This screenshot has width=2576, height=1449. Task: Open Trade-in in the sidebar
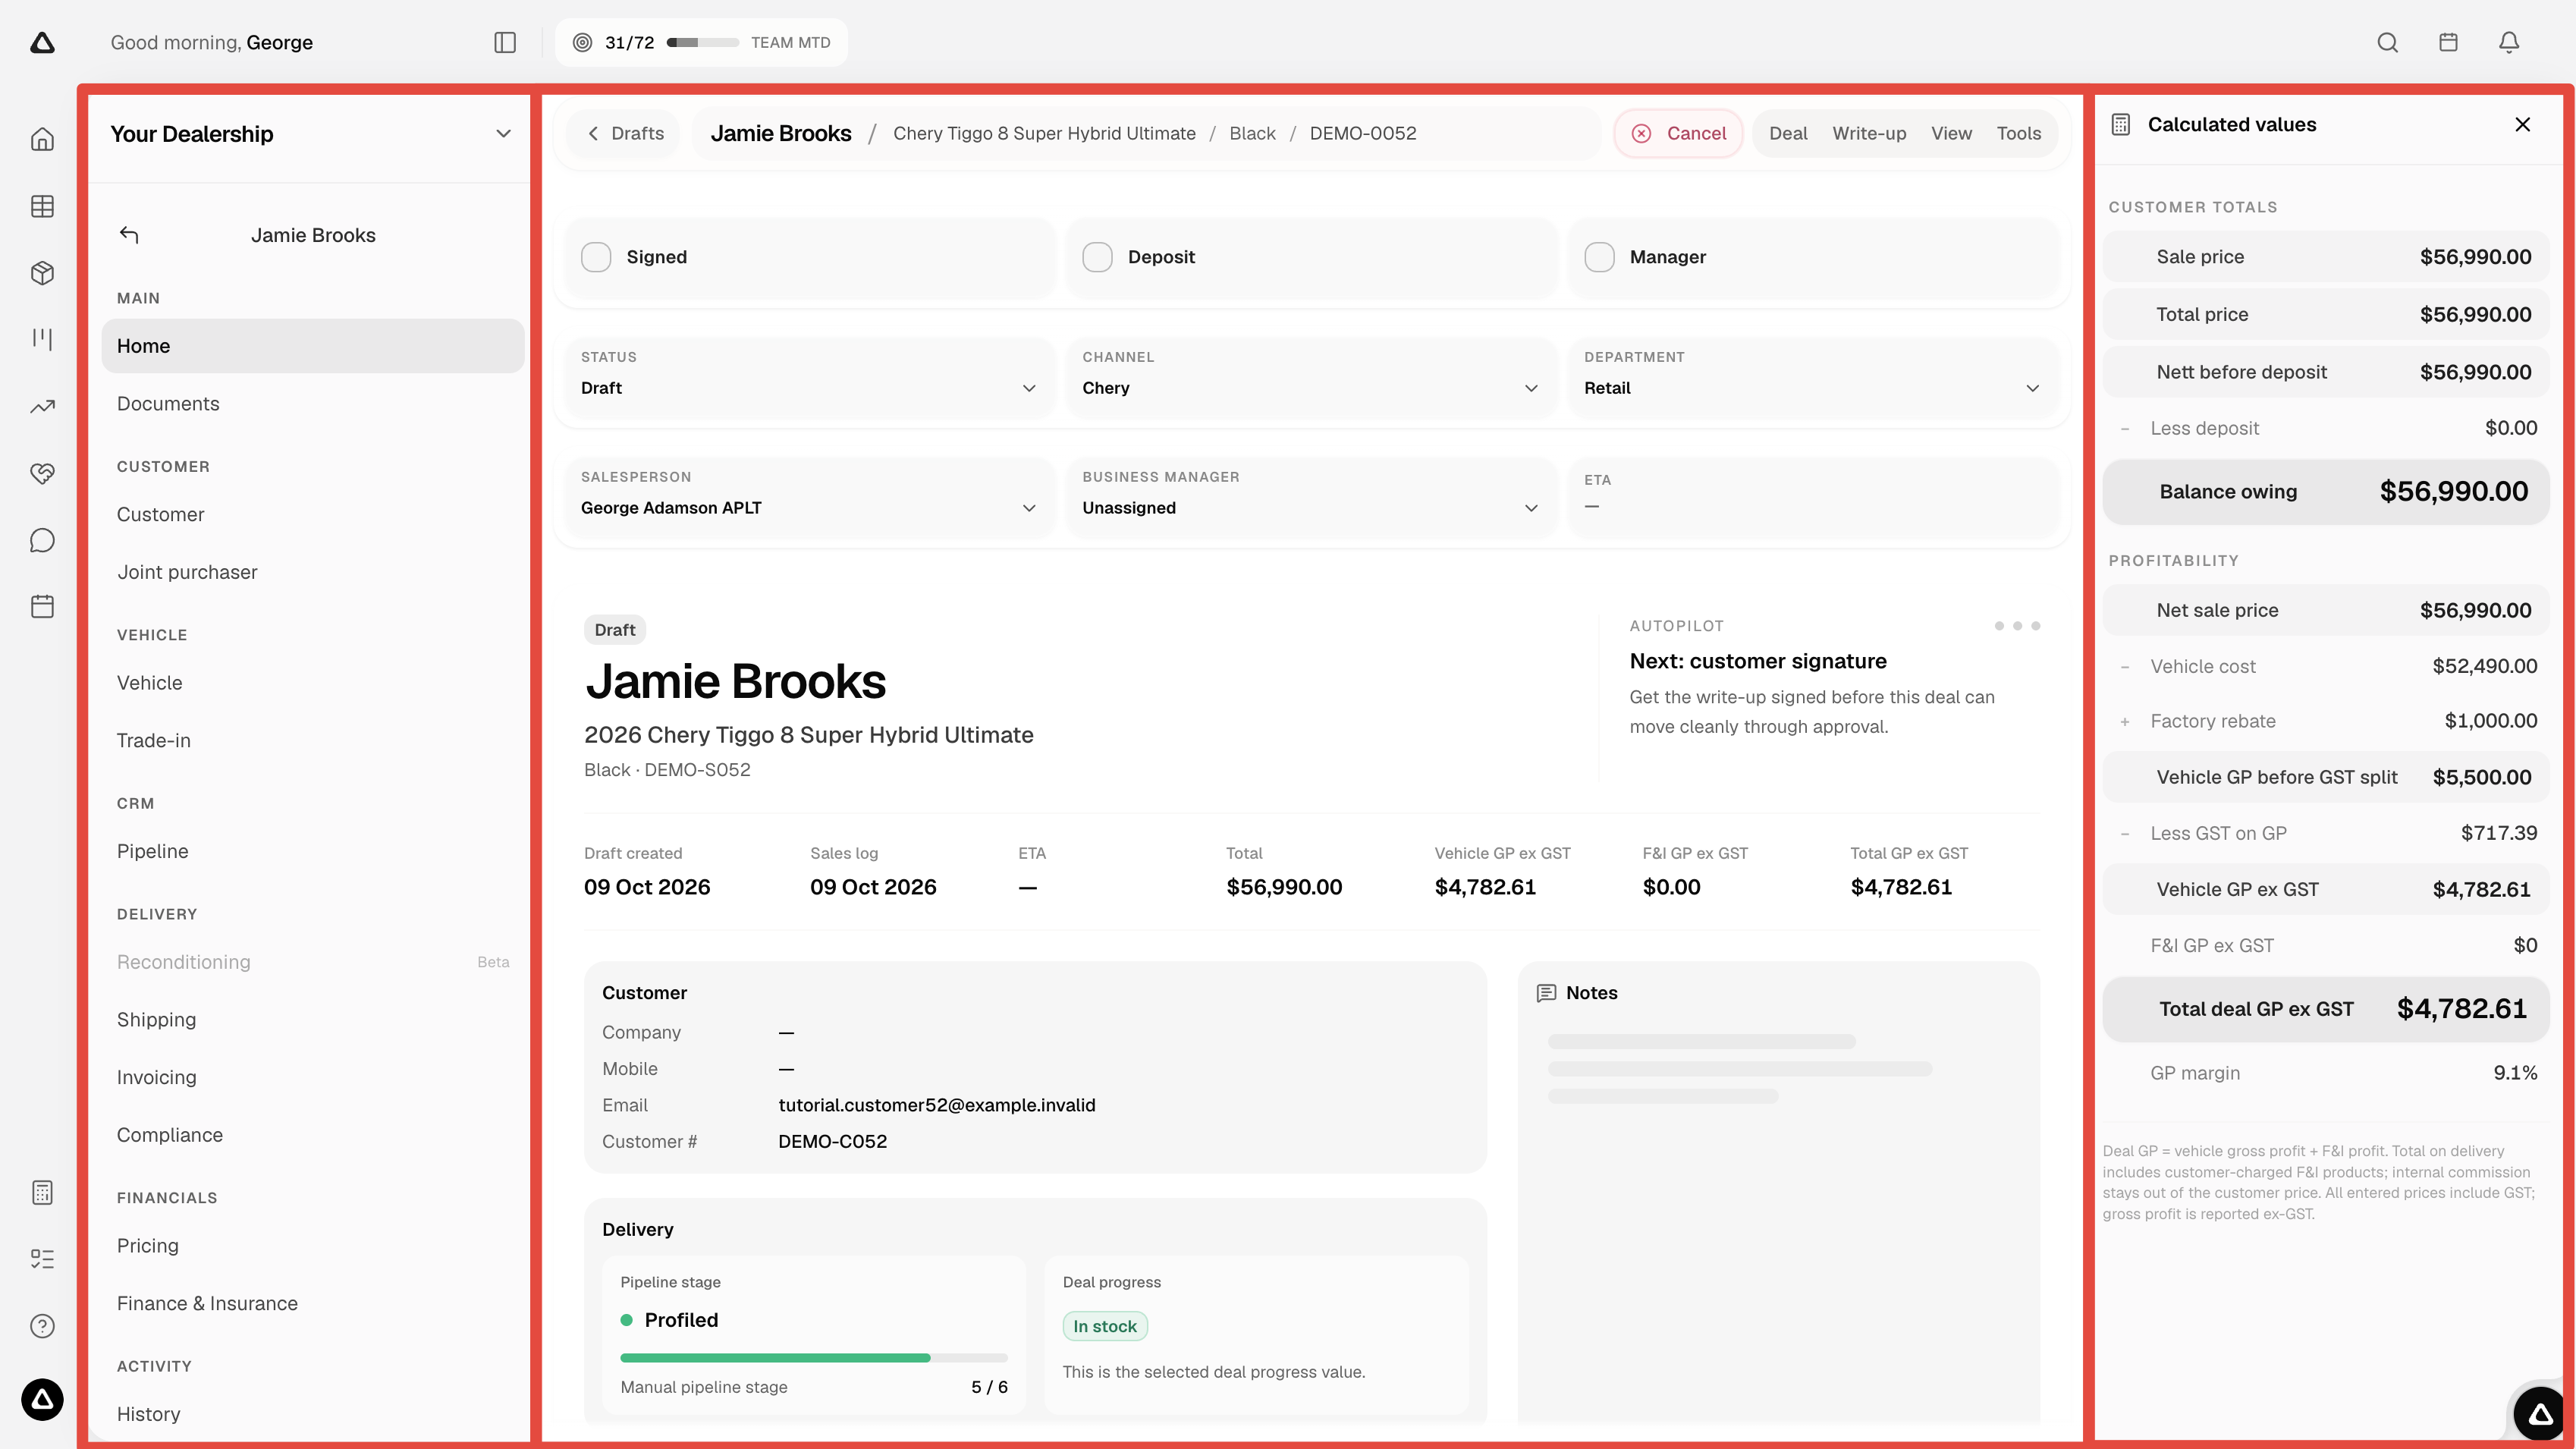coord(313,741)
